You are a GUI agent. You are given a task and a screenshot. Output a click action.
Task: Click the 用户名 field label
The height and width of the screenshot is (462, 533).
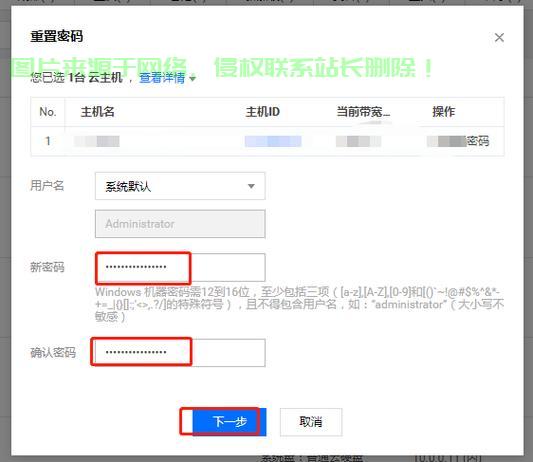click(x=47, y=186)
